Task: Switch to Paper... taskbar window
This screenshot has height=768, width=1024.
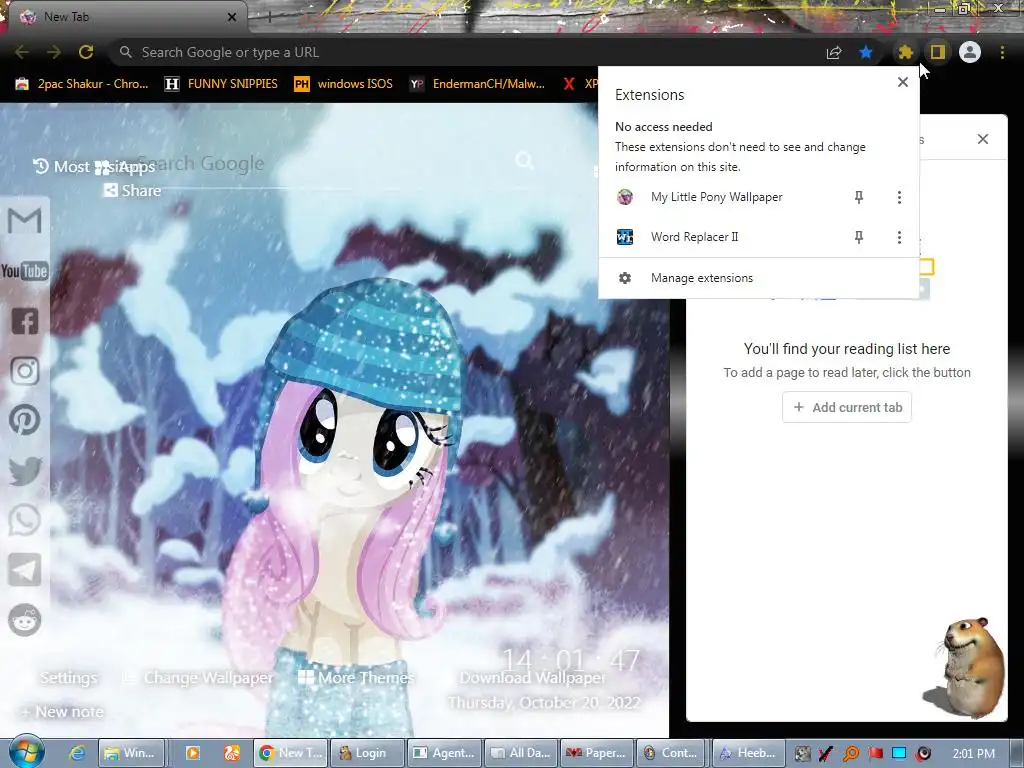Action: pyautogui.click(x=595, y=753)
